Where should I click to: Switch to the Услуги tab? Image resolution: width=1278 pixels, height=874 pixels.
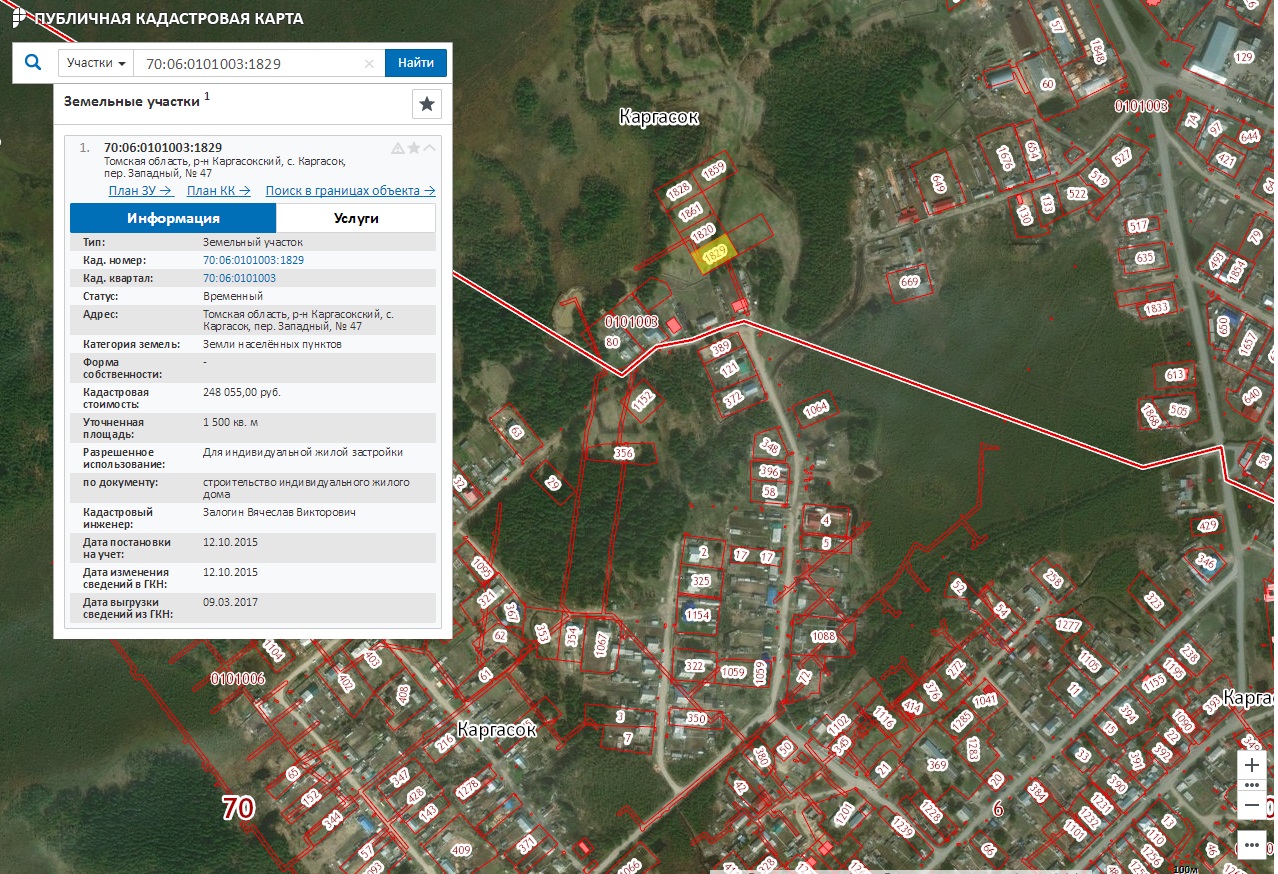[355, 218]
